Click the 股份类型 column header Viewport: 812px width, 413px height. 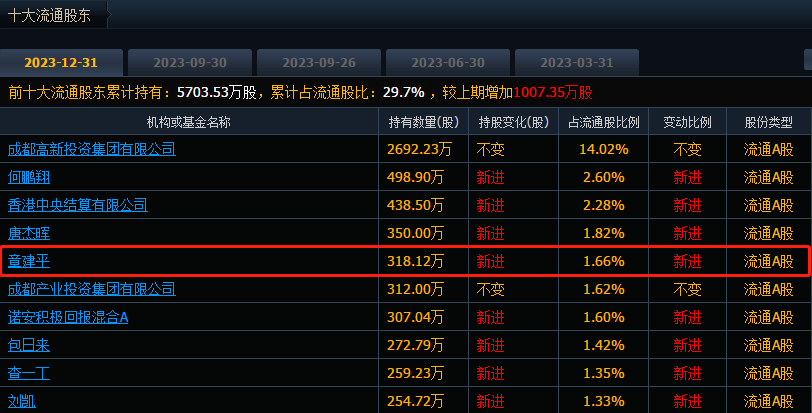tap(768, 122)
